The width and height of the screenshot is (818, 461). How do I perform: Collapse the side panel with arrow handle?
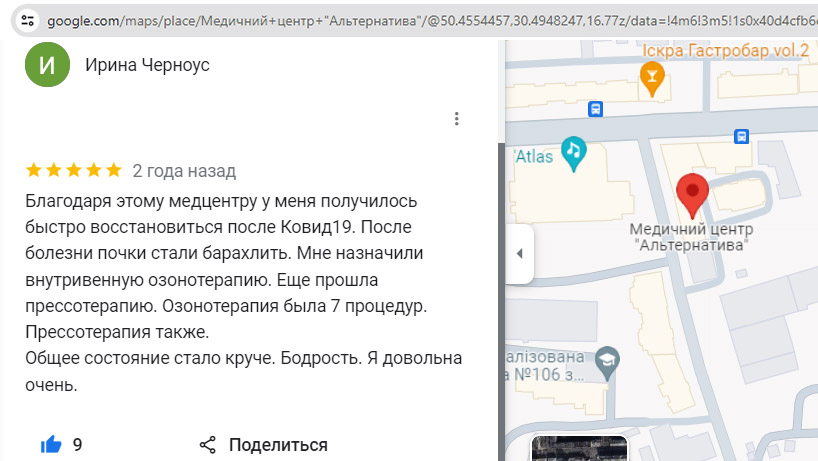[519, 254]
